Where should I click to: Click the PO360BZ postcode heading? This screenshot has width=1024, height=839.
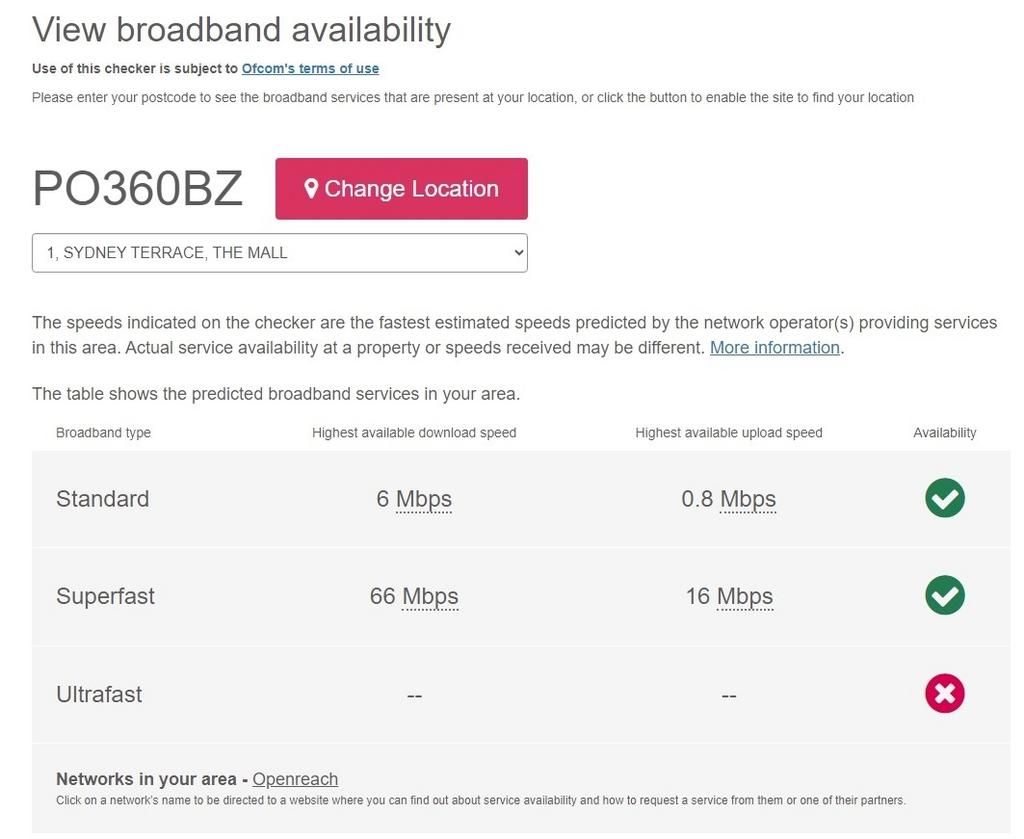point(137,188)
